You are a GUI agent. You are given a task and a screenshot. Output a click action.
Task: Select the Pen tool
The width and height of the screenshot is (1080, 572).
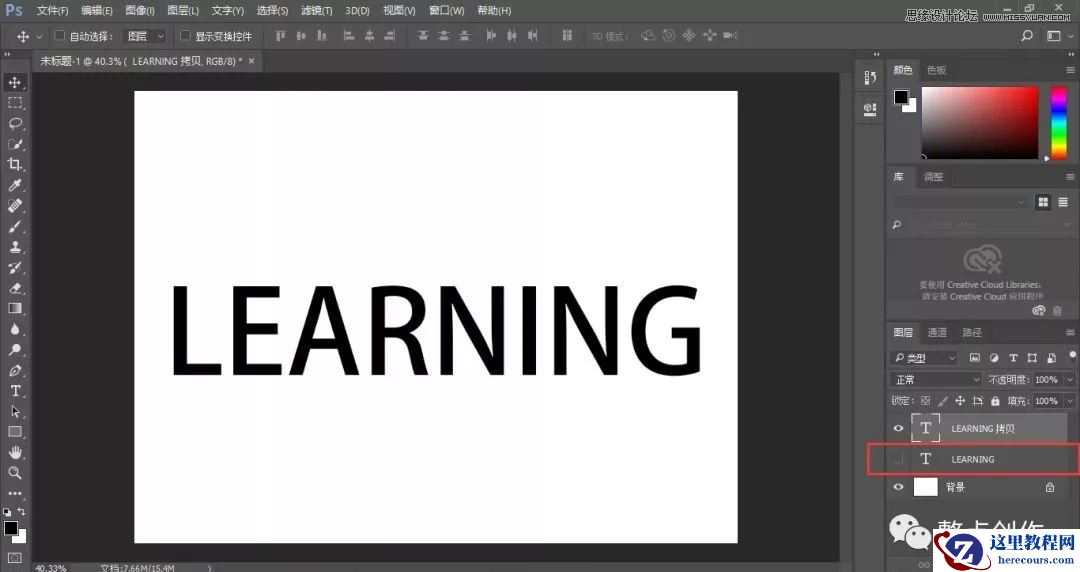click(14, 370)
